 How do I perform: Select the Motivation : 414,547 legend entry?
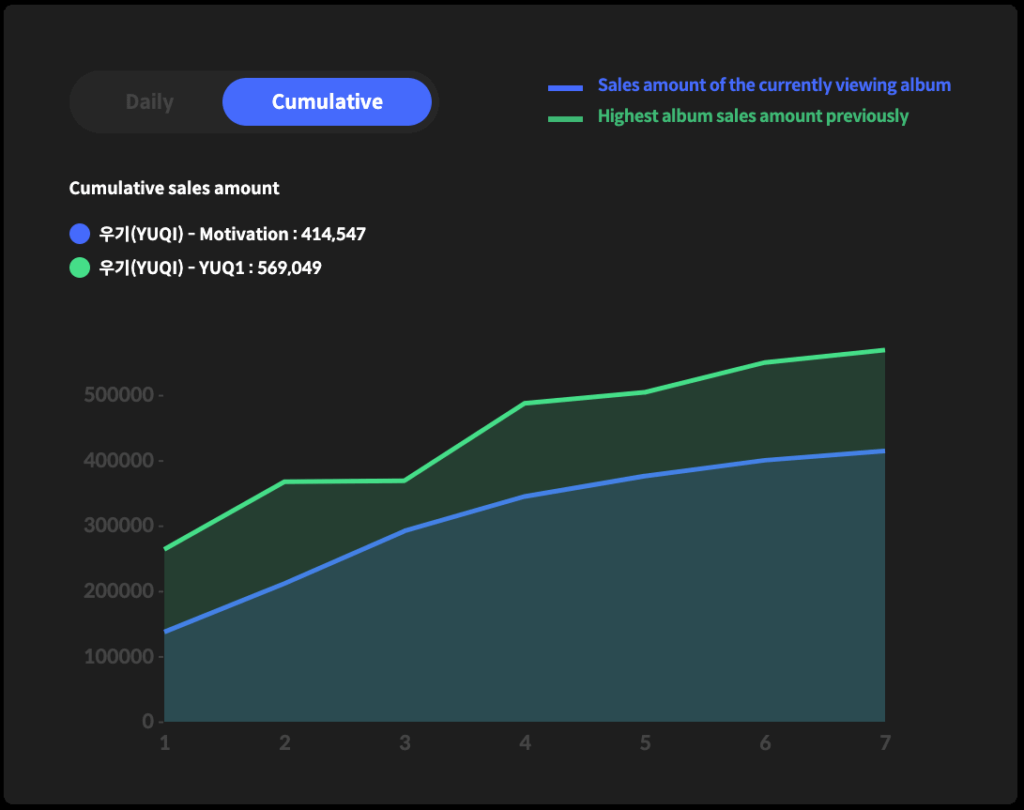[232, 234]
